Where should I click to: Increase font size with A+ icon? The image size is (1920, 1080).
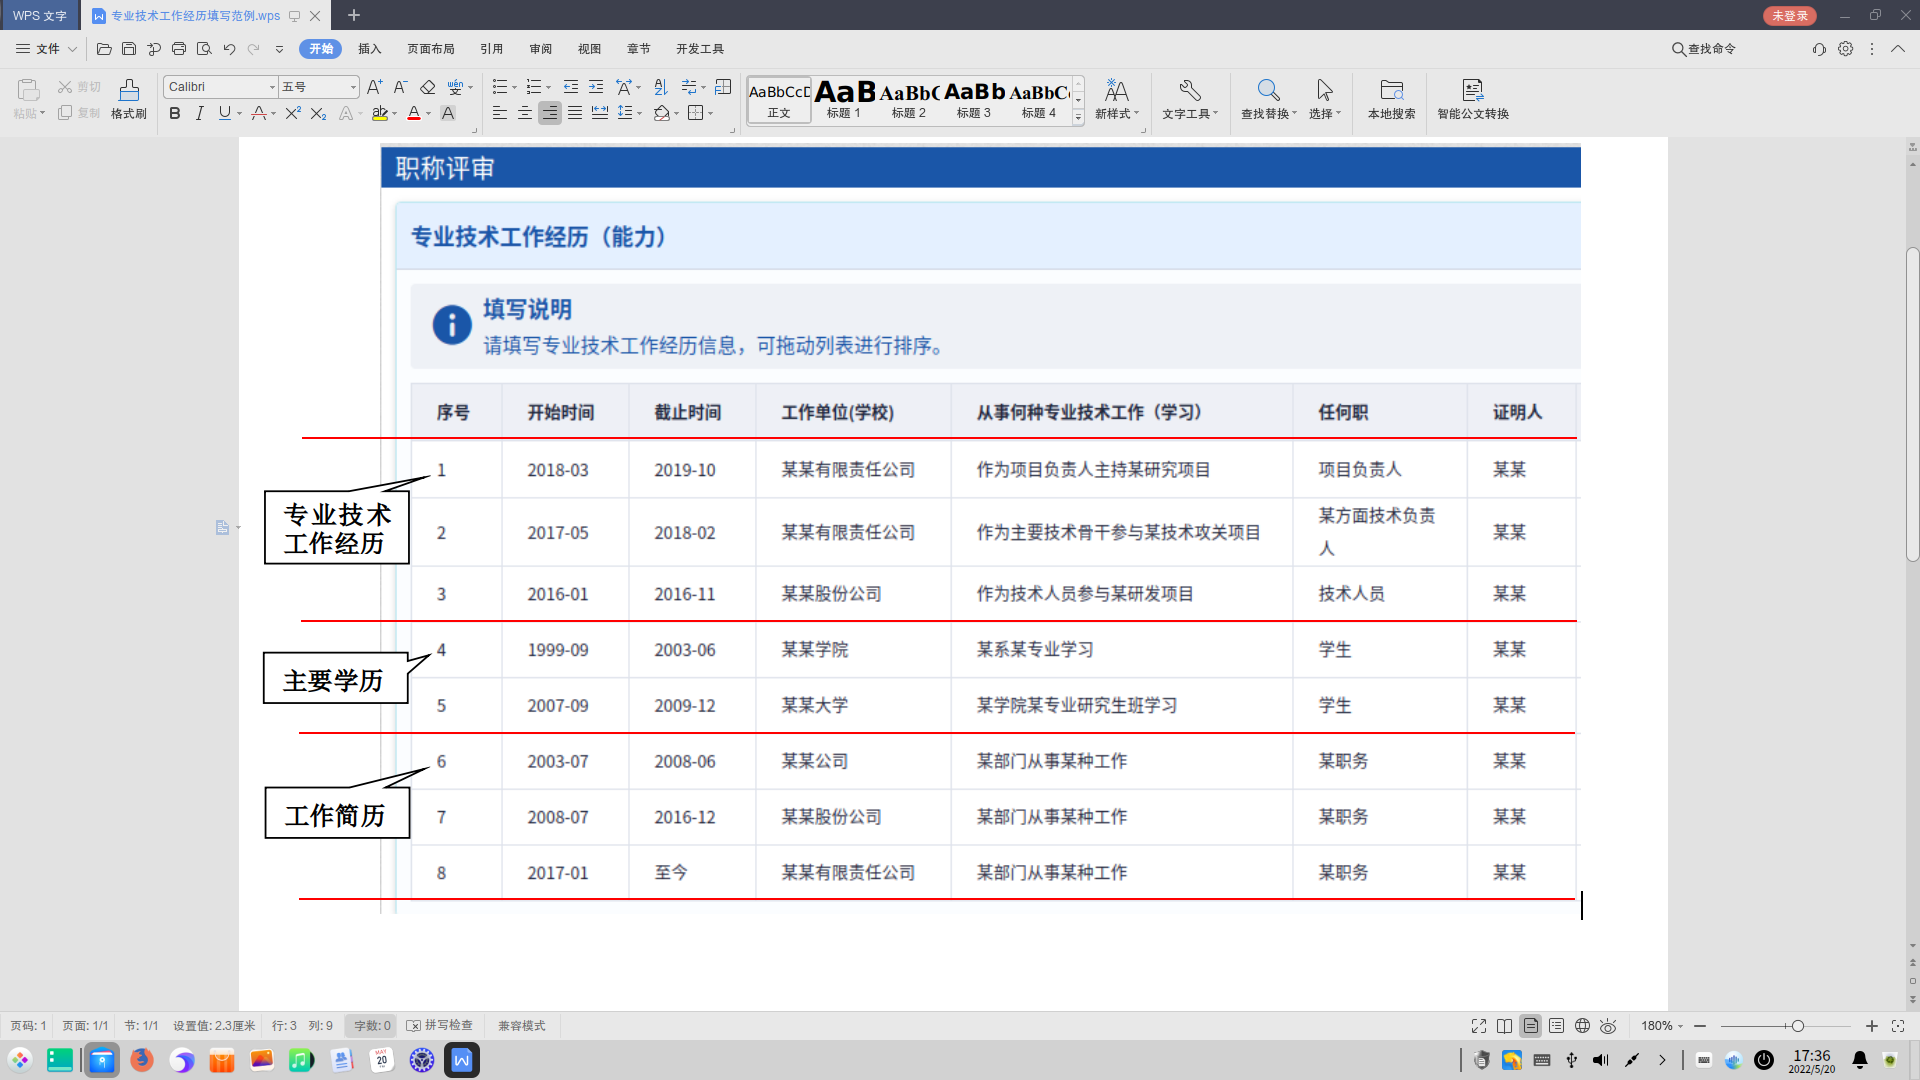tap(374, 87)
